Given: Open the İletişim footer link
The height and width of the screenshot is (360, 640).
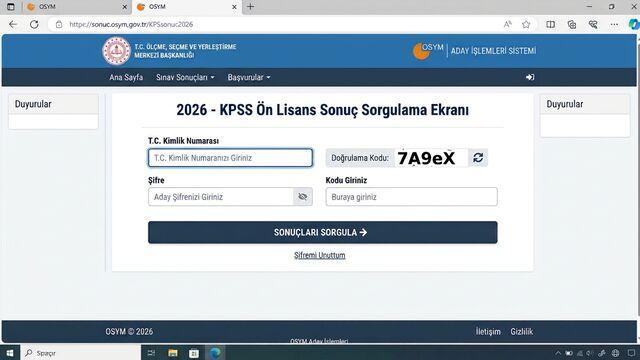Looking at the screenshot, I should [x=488, y=331].
